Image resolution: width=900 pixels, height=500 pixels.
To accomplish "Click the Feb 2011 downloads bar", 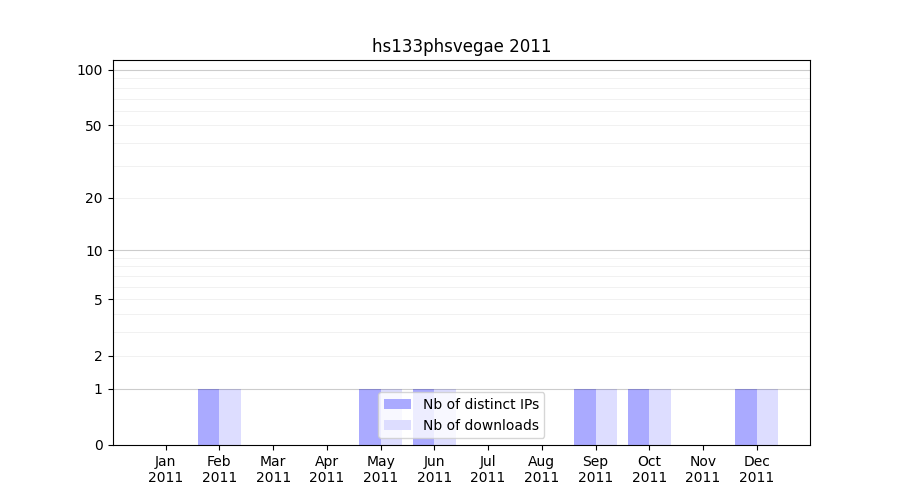I will [230, 417].
